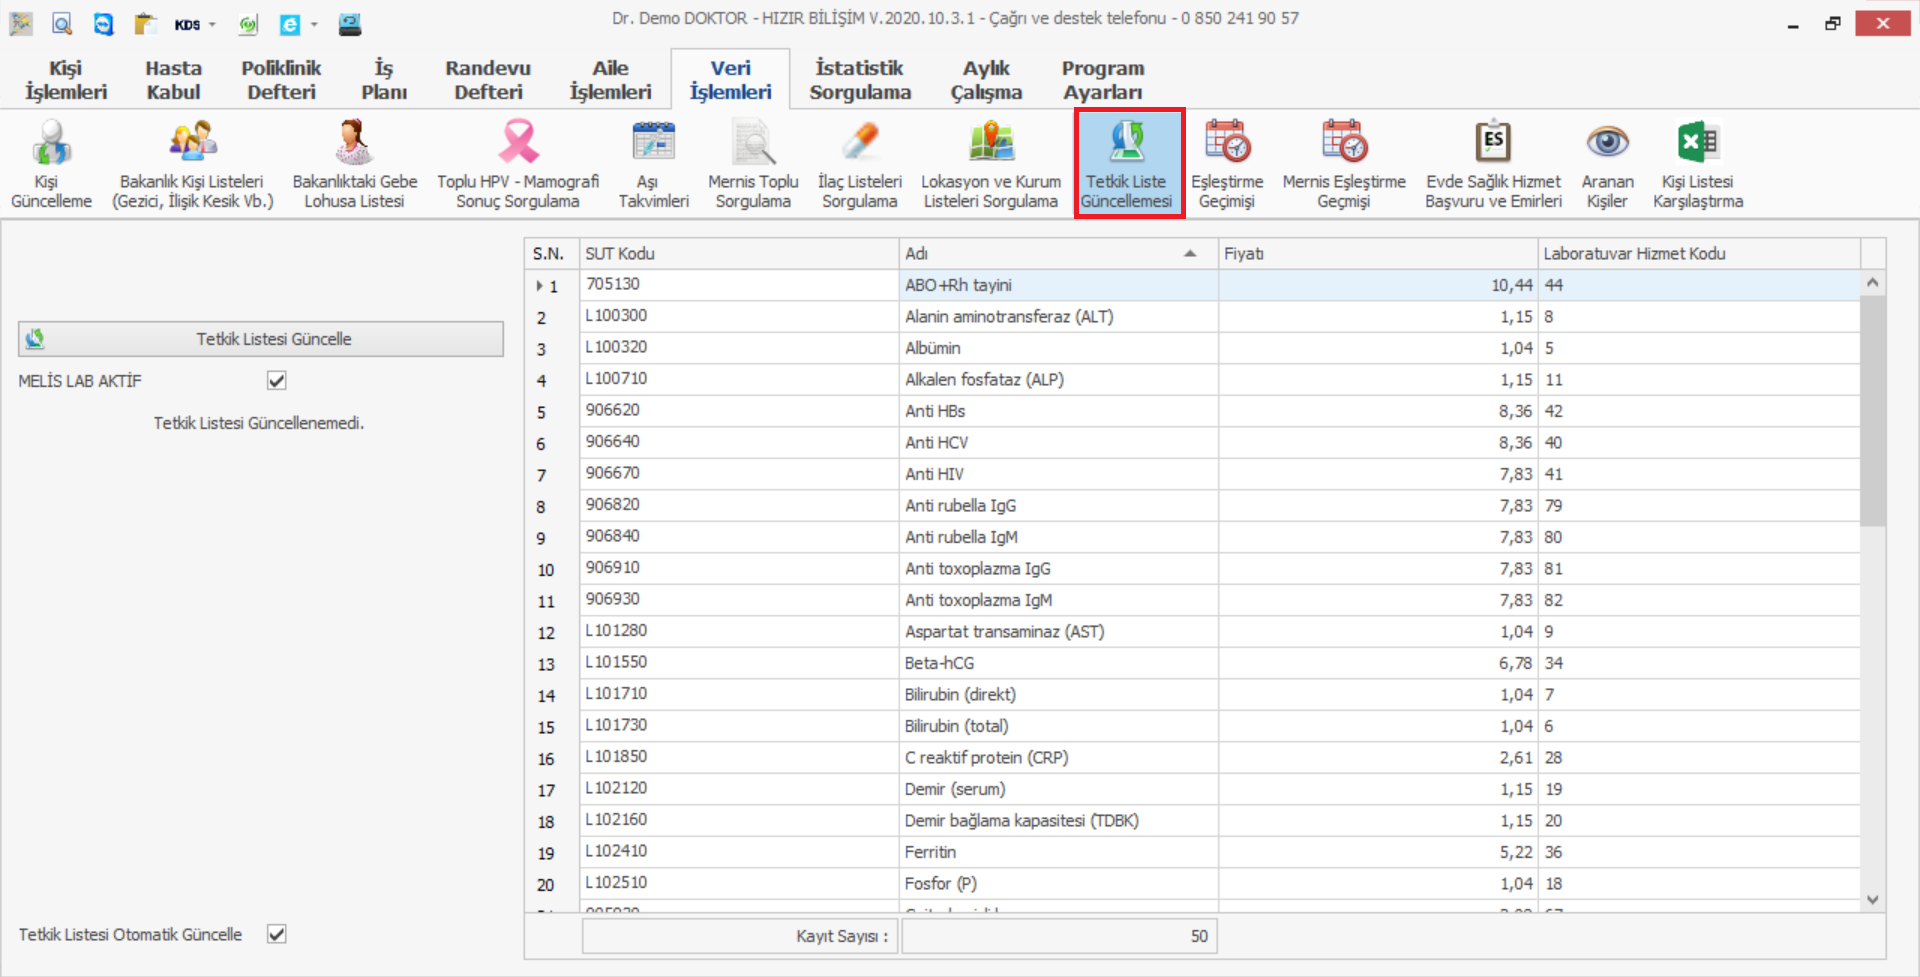Open the KDS dropdown arrow
1920x977 pixels.
pos(212,24)
